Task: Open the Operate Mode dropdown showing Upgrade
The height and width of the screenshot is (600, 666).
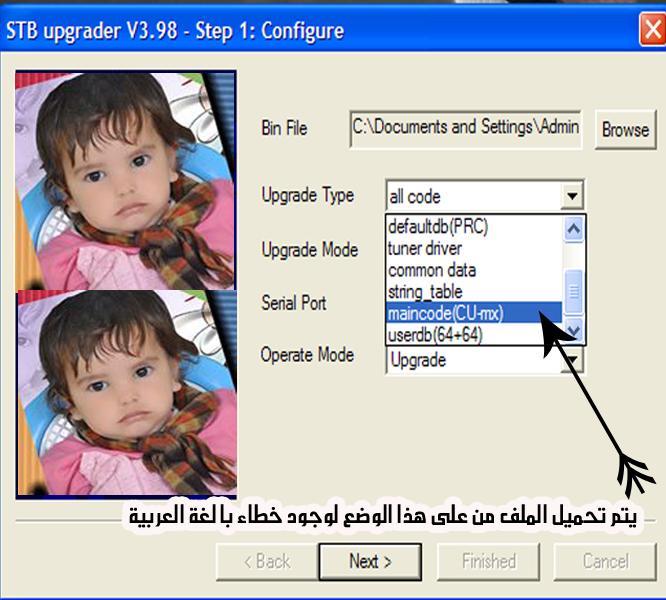Action: click(485, 360)
